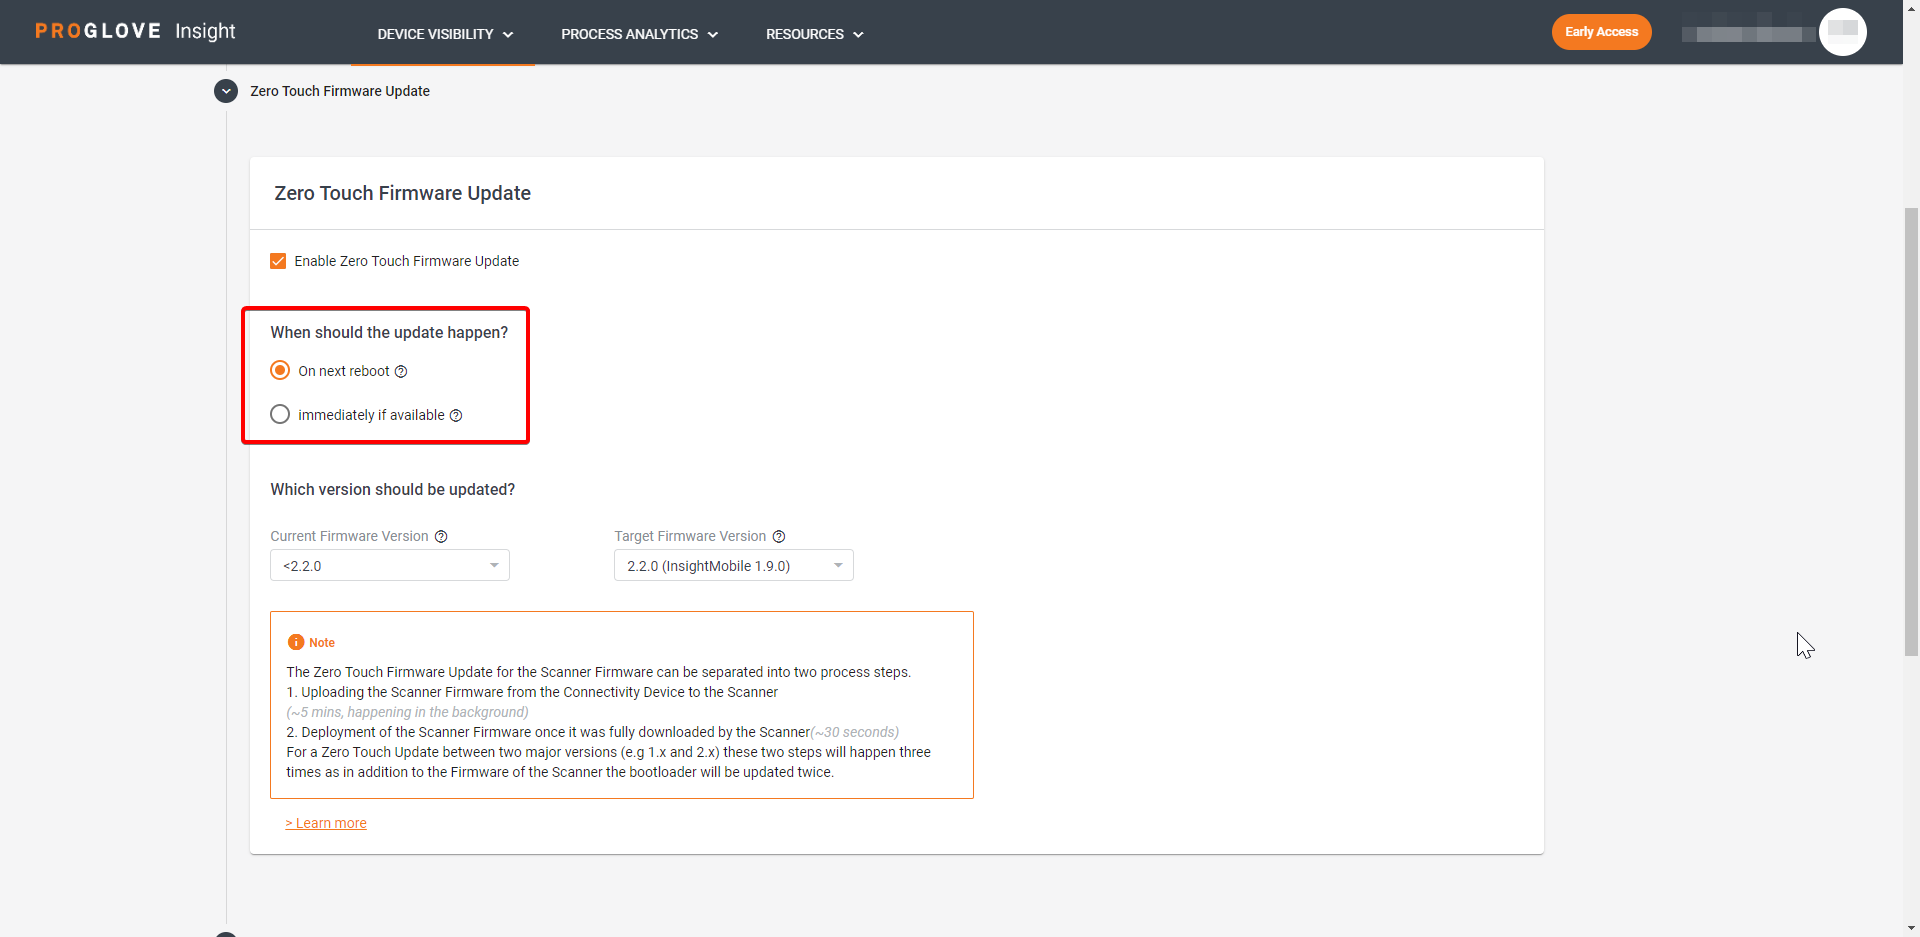
Task: Open the Current Firmware Version dropdown
Action: coord(390,565)
